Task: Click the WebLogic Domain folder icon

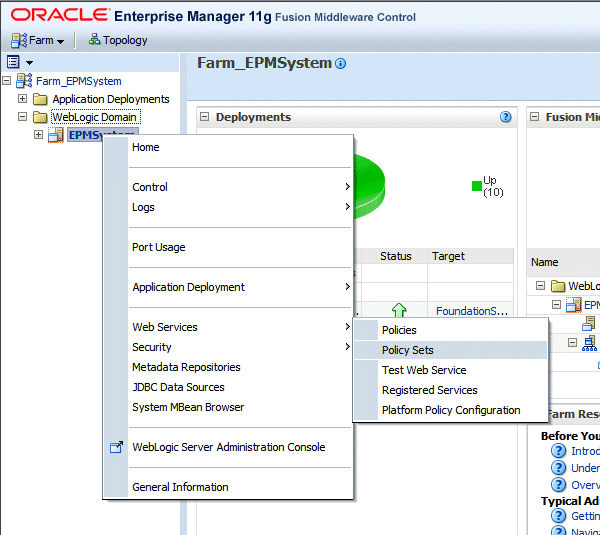Action: pyautogui.click(x=40, y=117)
